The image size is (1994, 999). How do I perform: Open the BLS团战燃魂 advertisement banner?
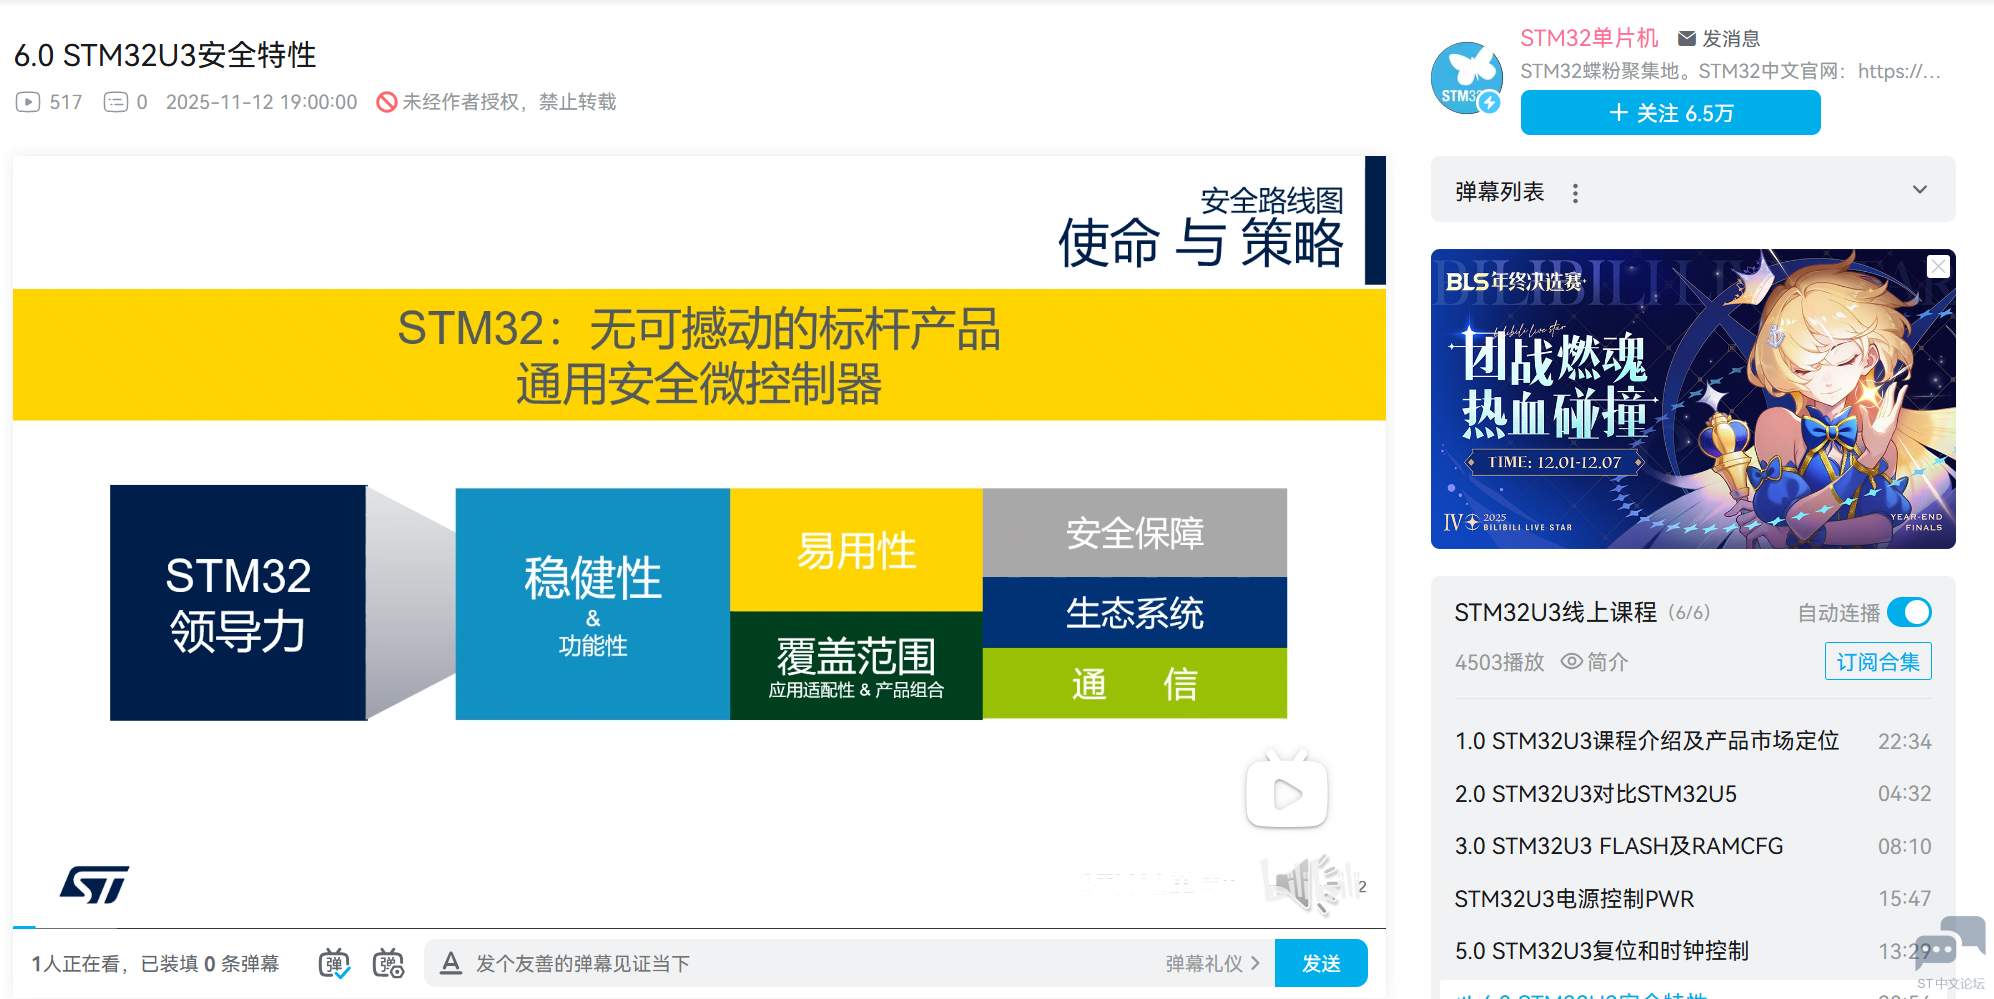[1693, 399]
